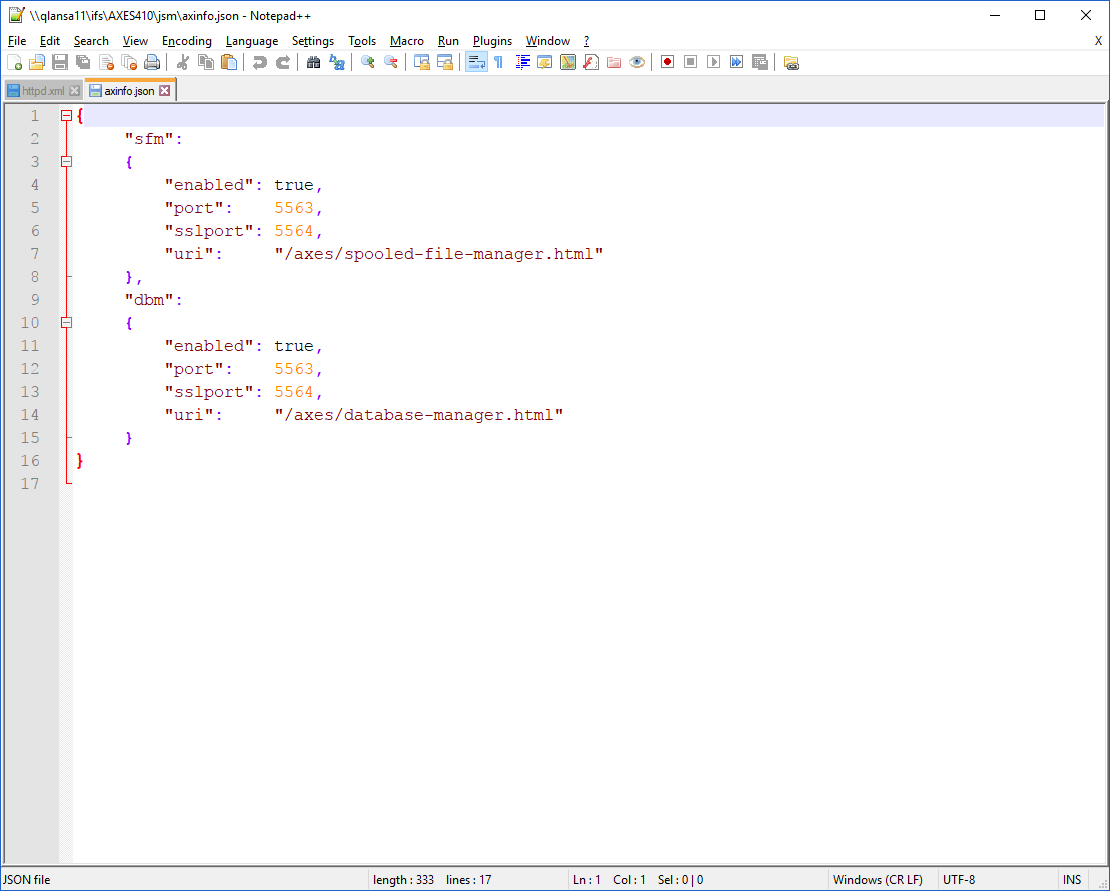
Task: Open the Plugins menu
Action: [x=492, y=41]
